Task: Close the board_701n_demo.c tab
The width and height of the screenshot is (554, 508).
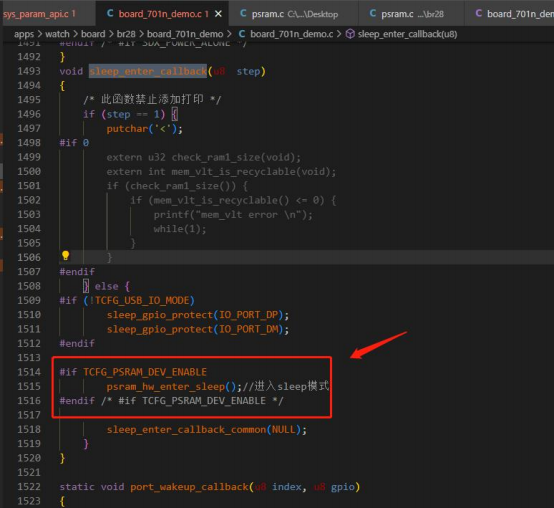Action: click(219, 14)
